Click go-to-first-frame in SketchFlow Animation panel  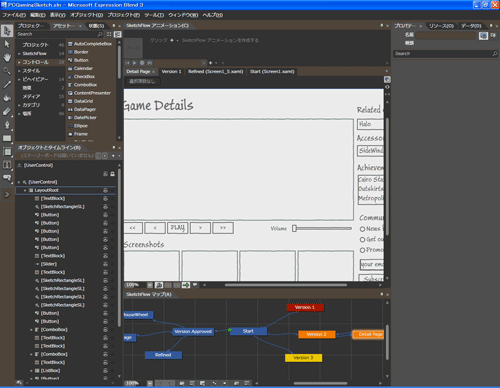(x=128, y=63)
